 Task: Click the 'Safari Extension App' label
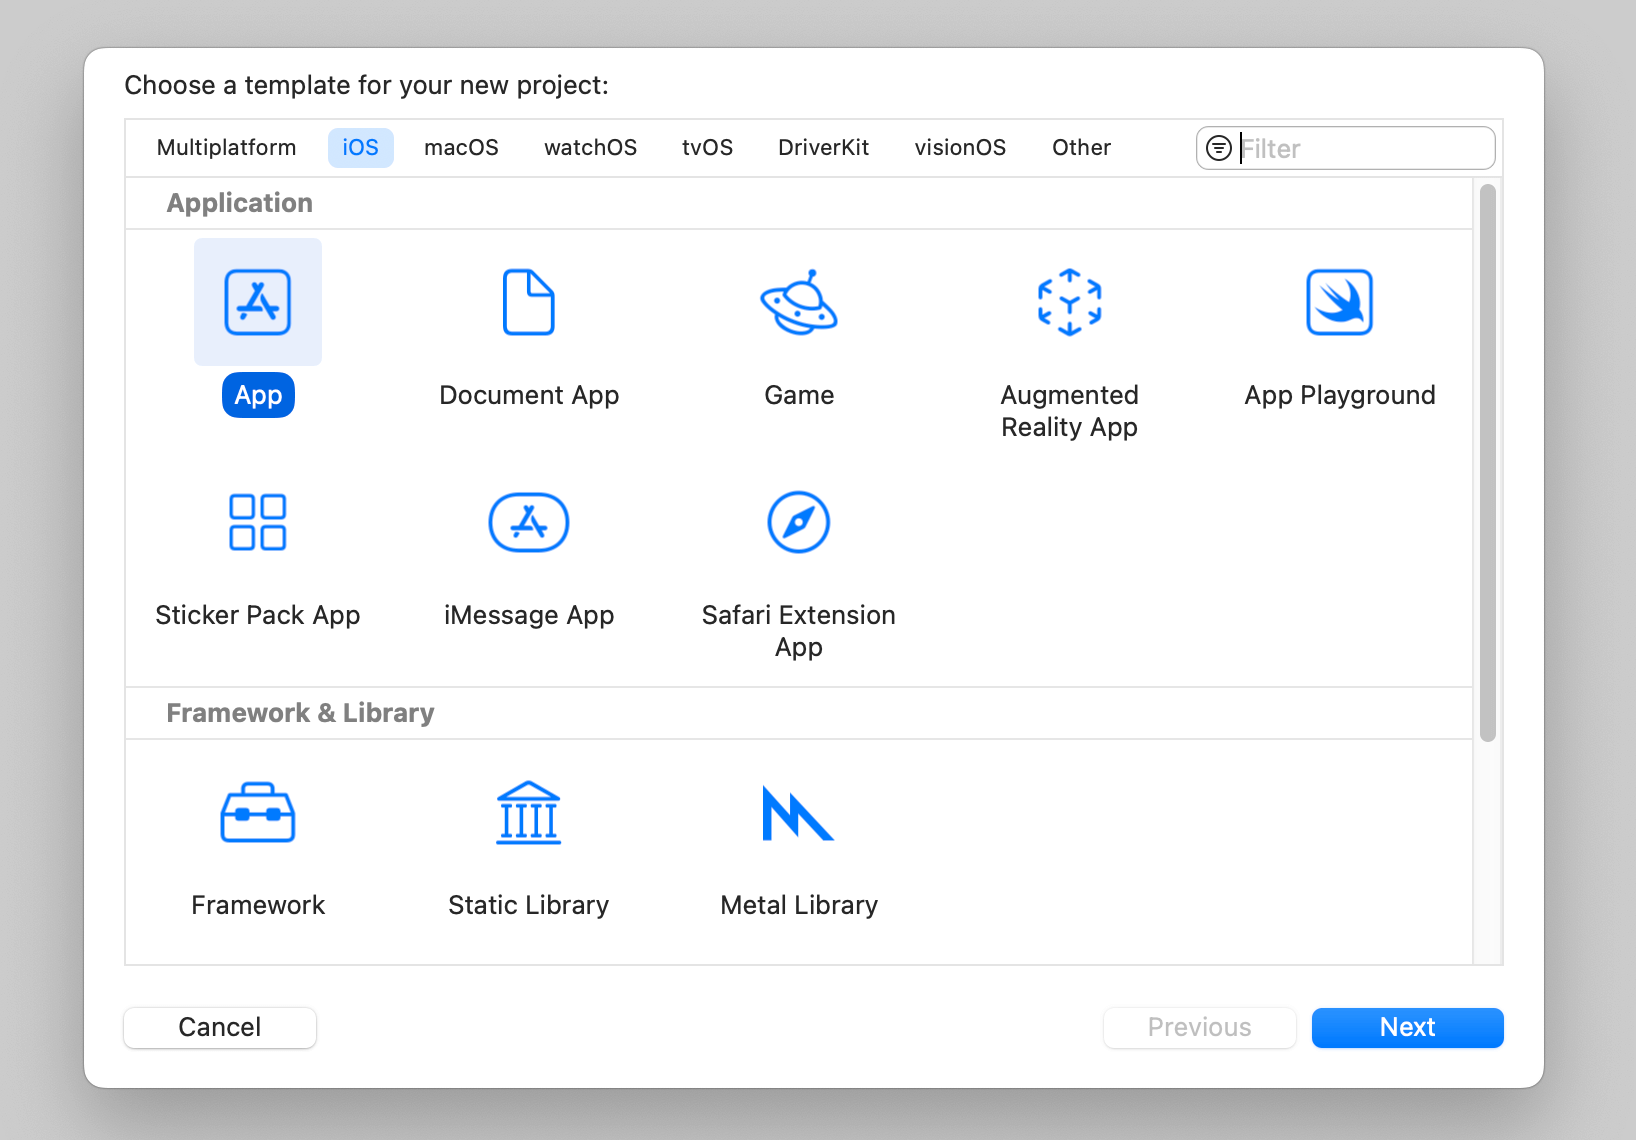[799, 631]
